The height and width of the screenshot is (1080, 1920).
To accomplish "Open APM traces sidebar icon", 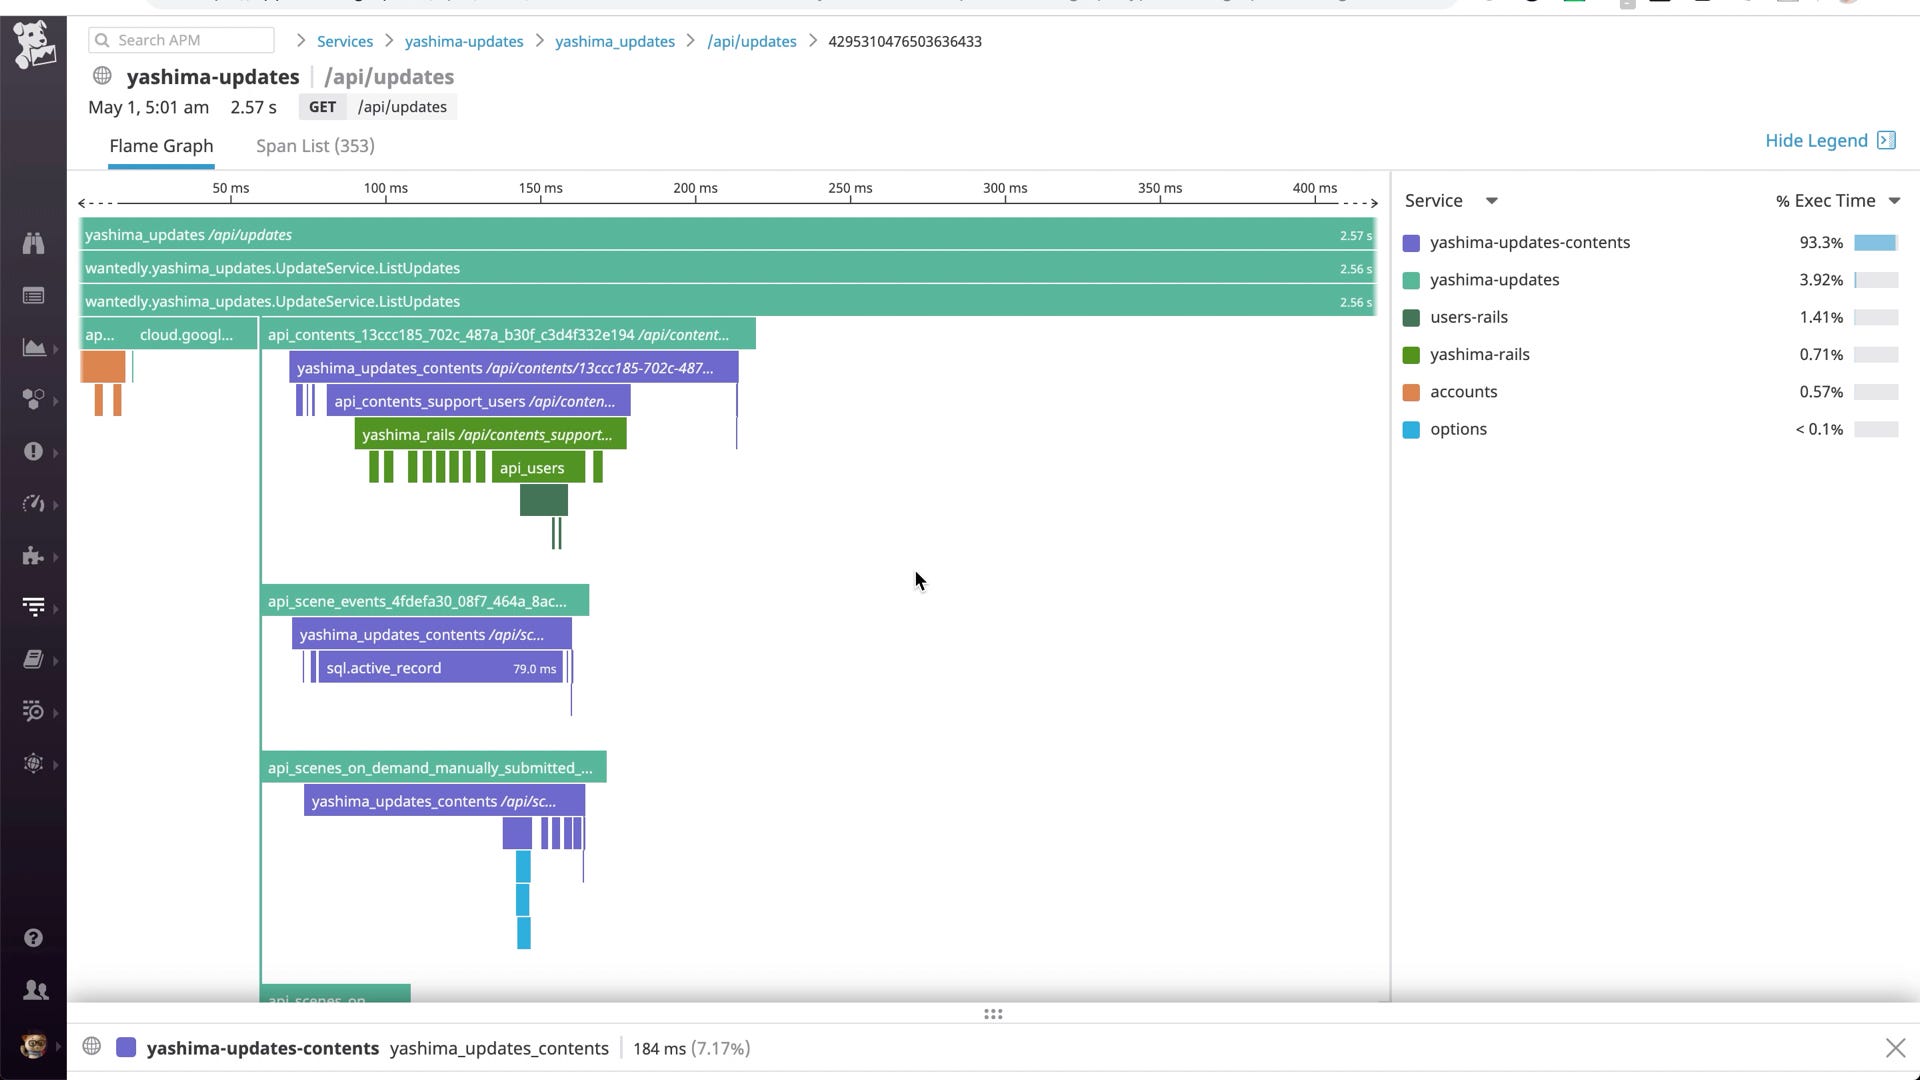I will point(33,607).
